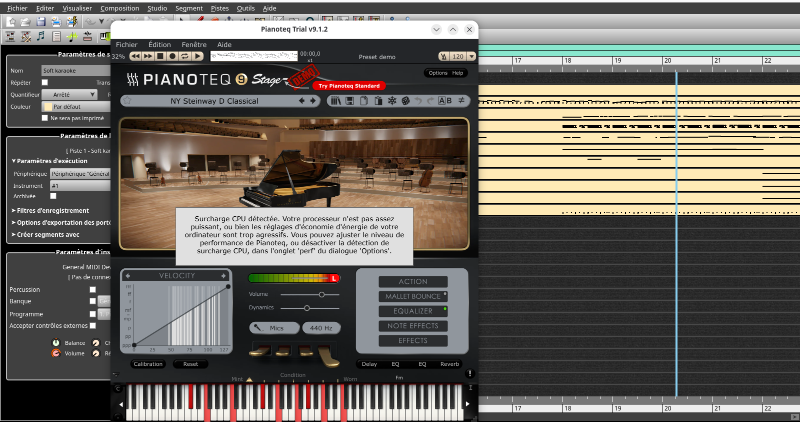
Task: Click the not-equal differences icon
Action: tap(461, 101)
